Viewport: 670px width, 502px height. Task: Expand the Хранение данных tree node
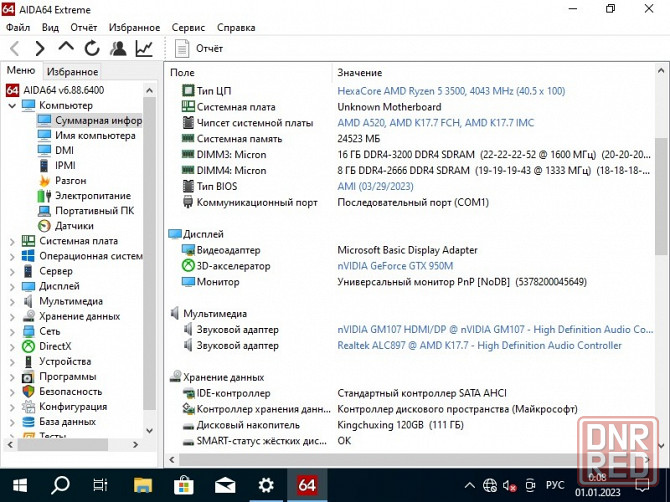(x=12, y=317)
